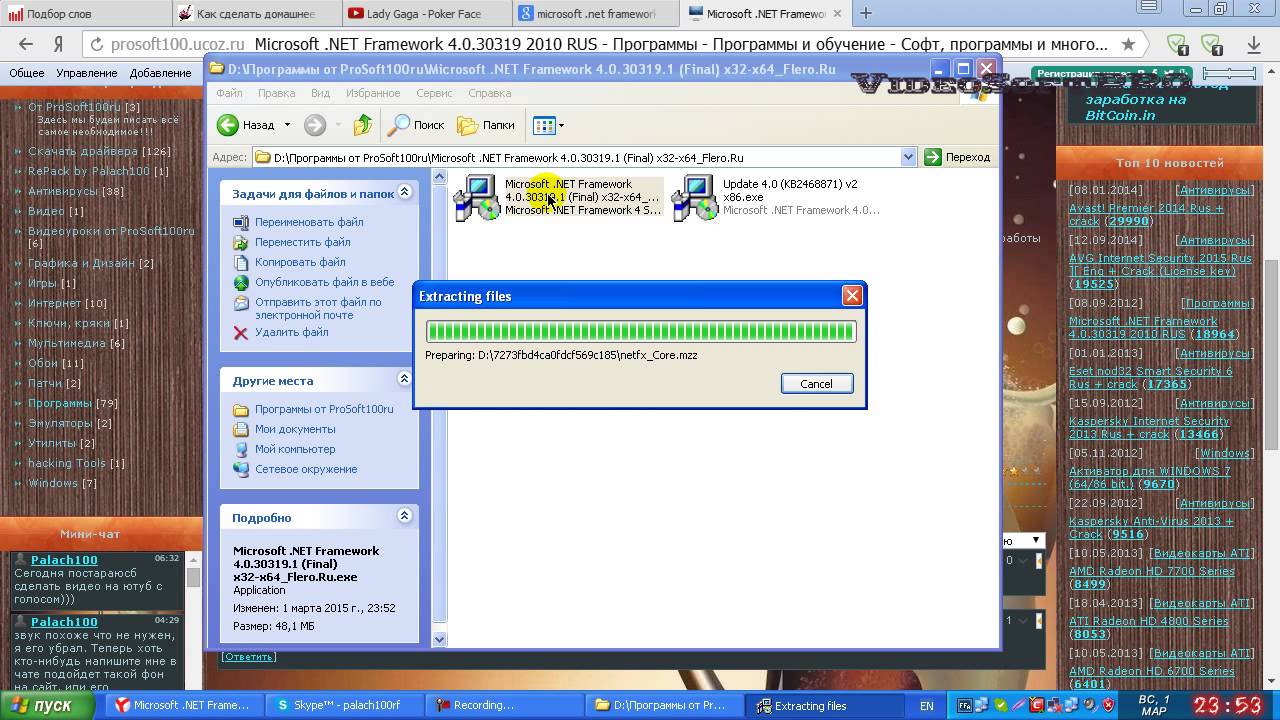Open the 'Управление' site menu item
Viewport: 1280px width, 720px height.
87,73
